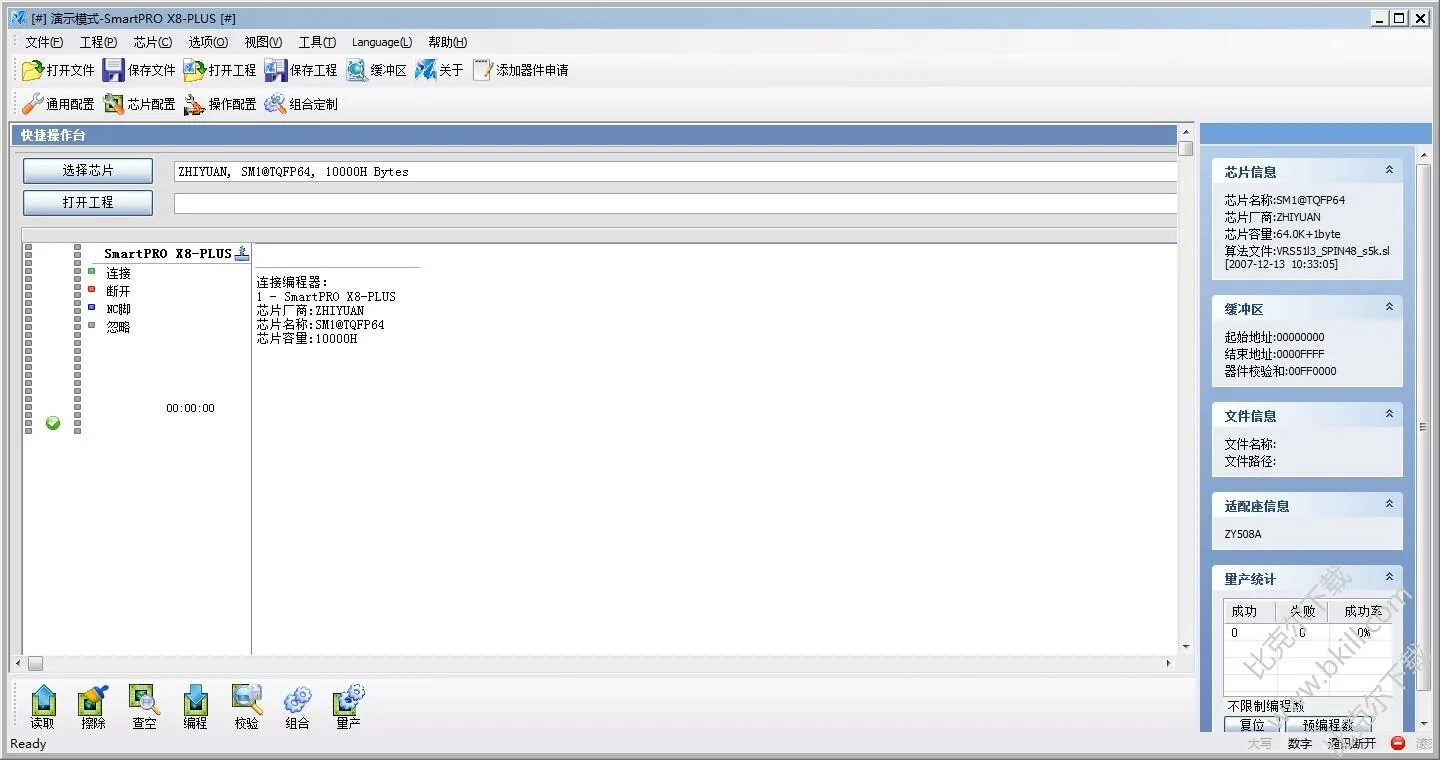
Task: Open the 工程(P) menu
Action: tap(98, 42)
